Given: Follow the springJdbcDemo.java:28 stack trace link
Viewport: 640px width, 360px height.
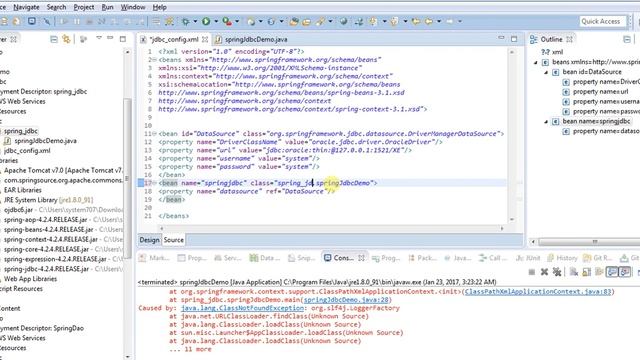Looking at the screenshot, I should (345, 300).
